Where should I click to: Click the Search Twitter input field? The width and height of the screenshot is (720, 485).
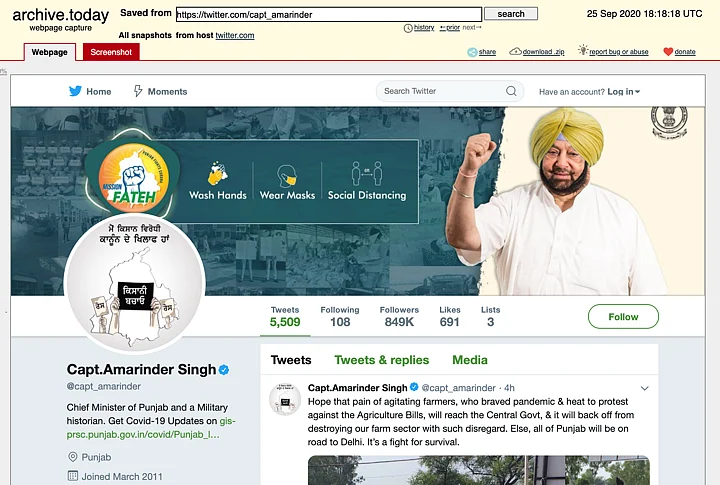443,91
